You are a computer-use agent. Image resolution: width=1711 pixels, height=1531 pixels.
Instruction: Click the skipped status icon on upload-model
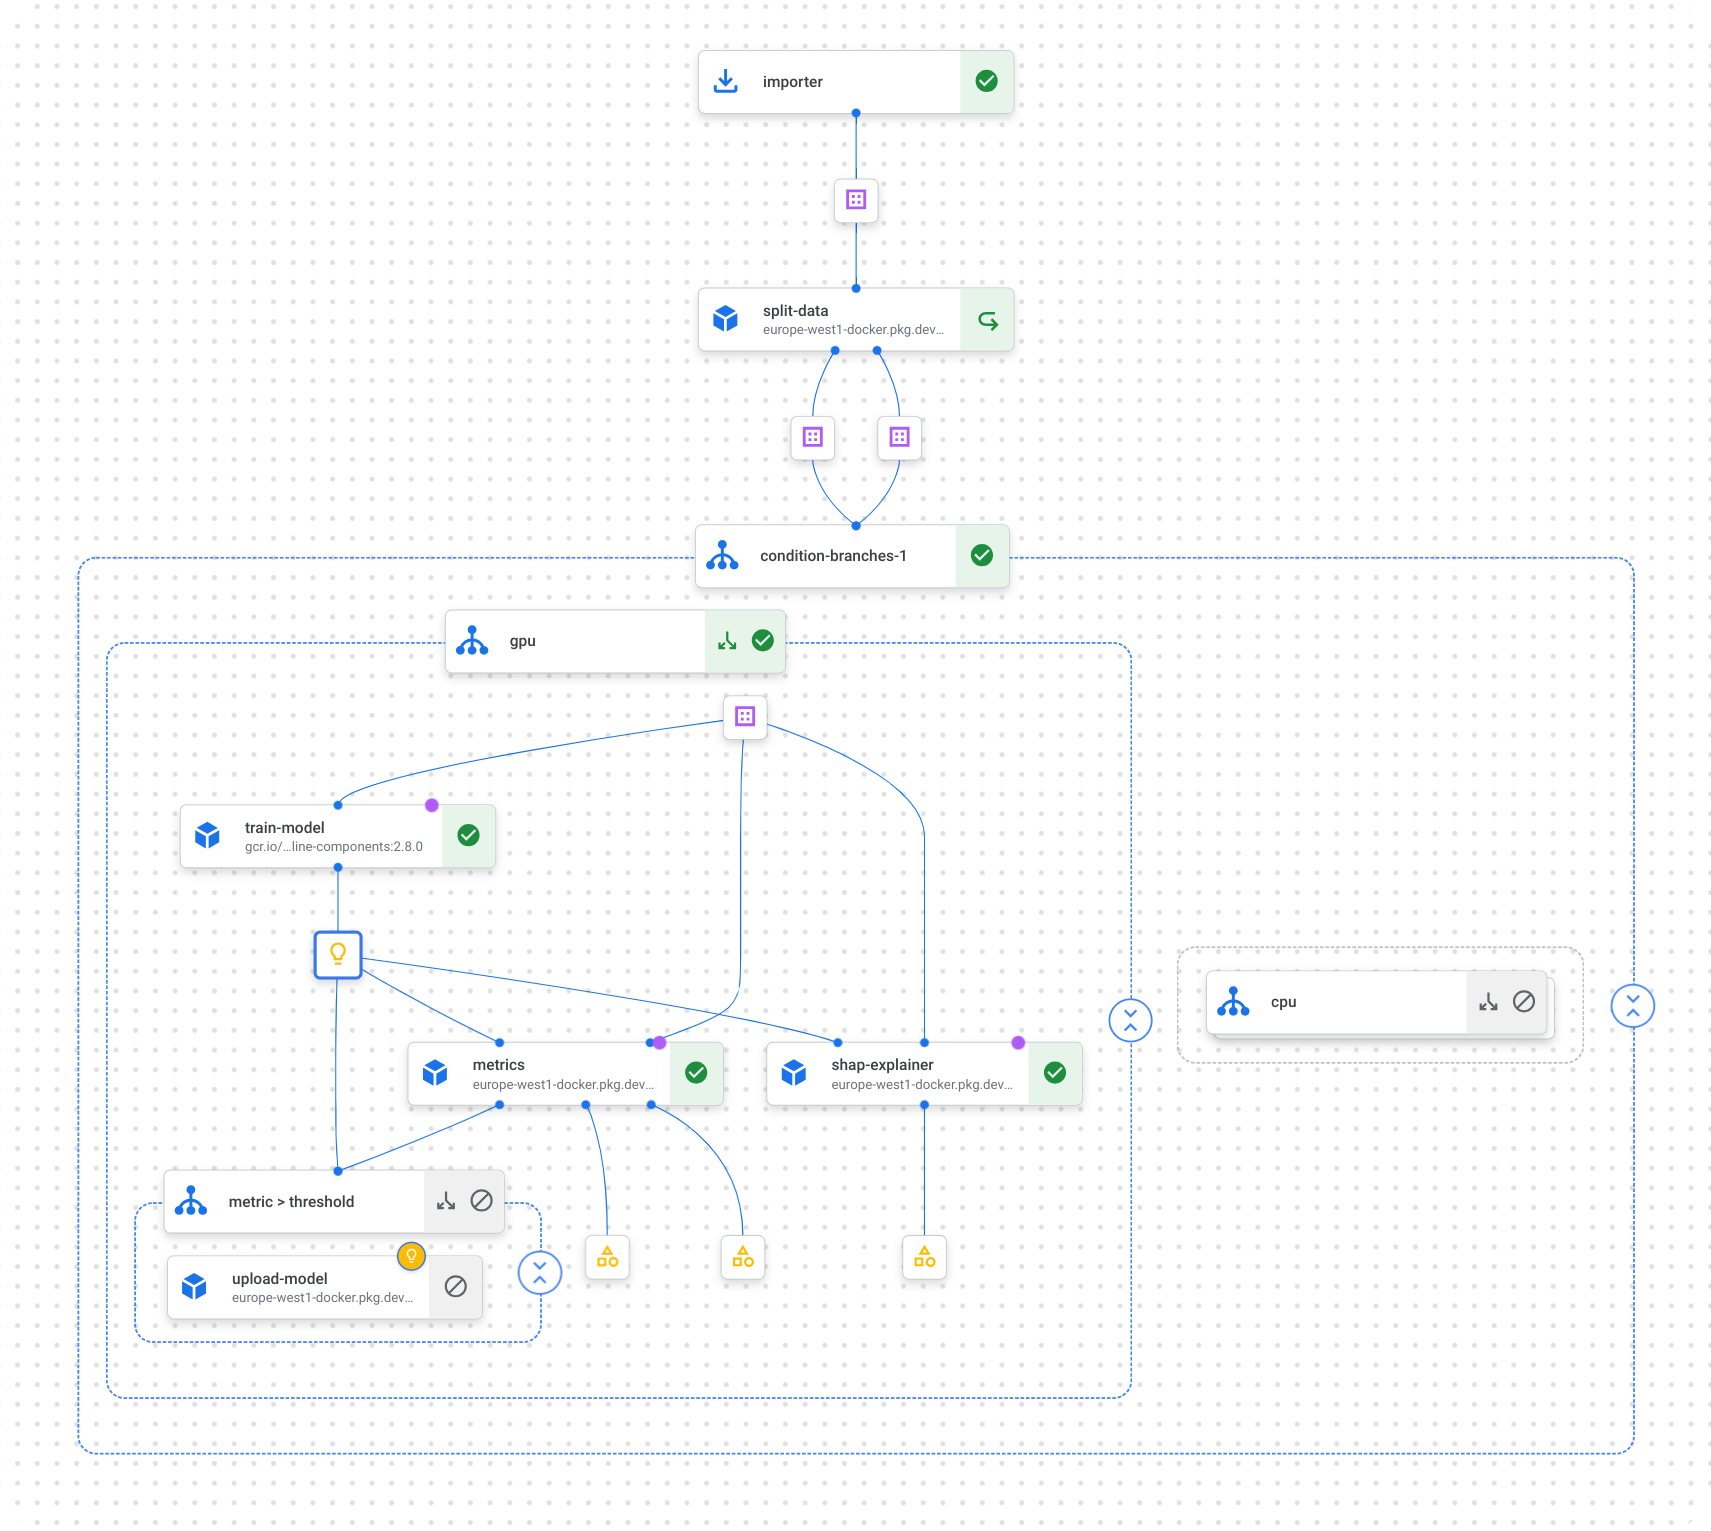(x=456, y=1287)
